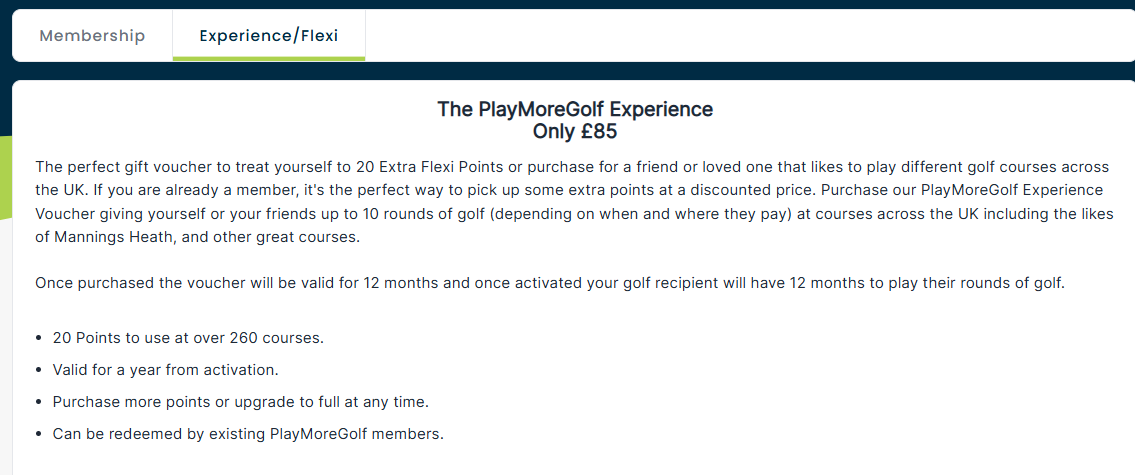The height and width of the screenshot is (475, 1135).
Task: Click the voucher valid for 12 months sentence
Action: tap(550, 283)
